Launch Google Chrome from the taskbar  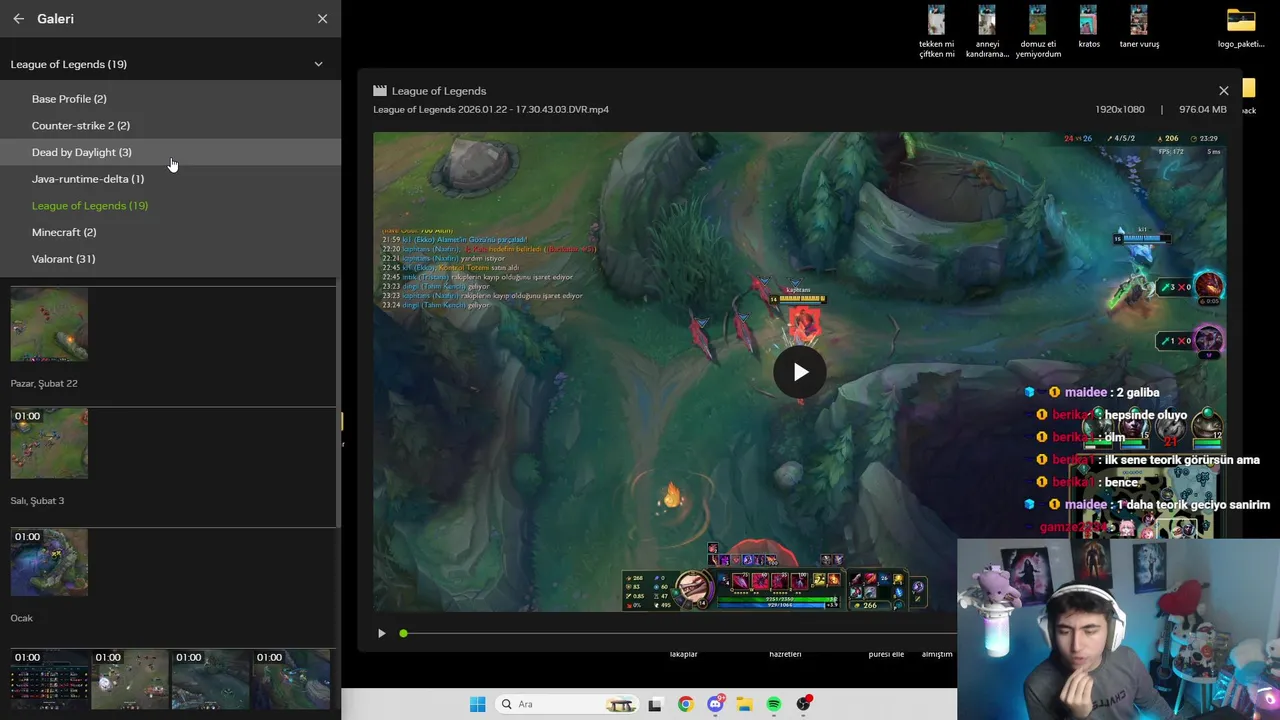click(x=685, y=704)
